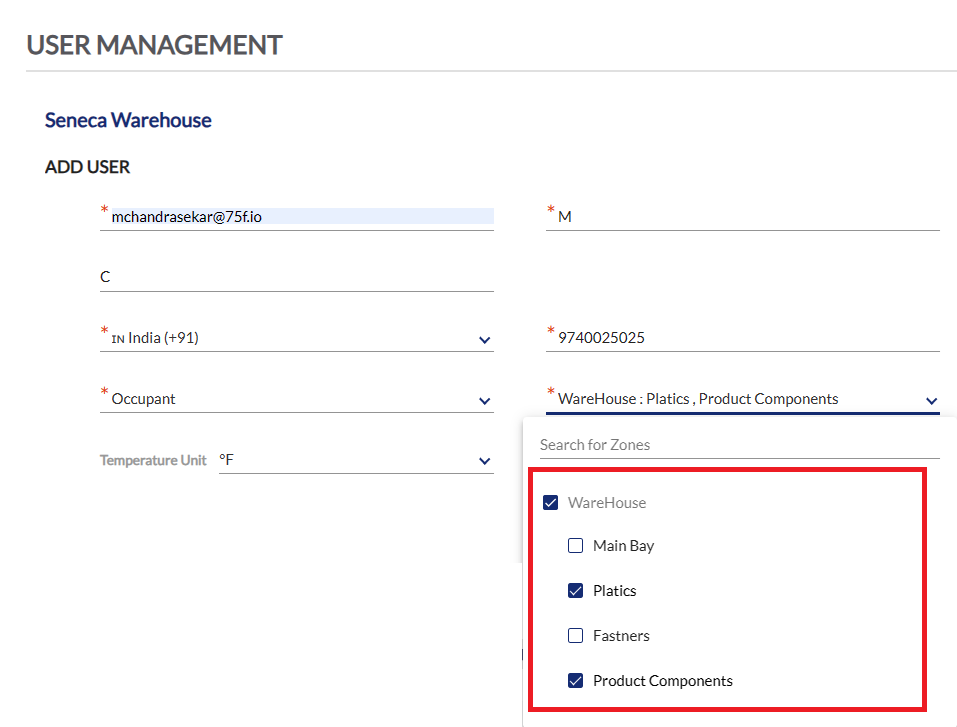The image size is (957, 727).
Task: Click the Platics zone label
Action: click(x=615, y=591)
